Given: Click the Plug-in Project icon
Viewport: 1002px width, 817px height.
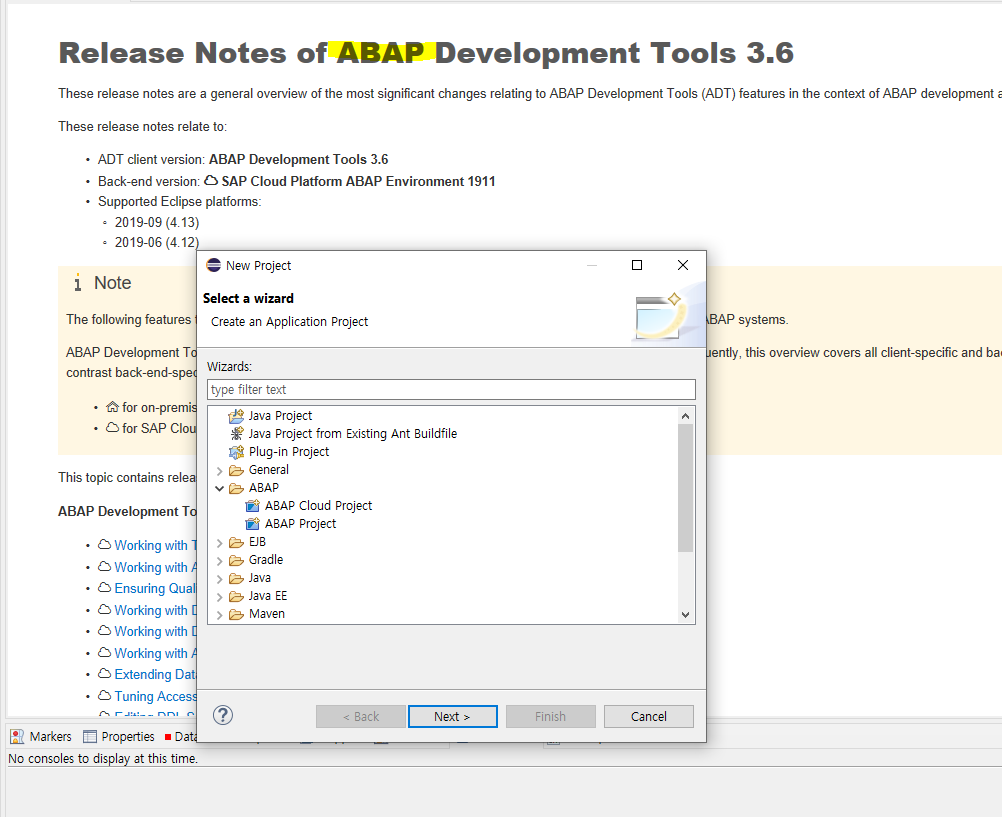Looking at the screenshot, I should [x=236, y=452].
